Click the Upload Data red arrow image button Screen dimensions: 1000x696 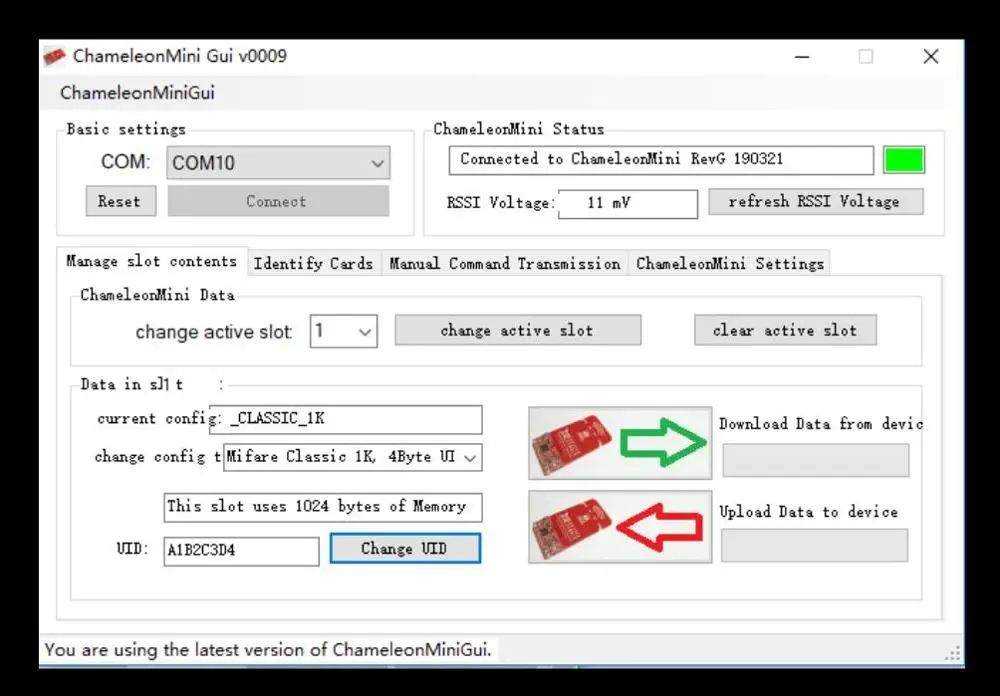[620, 527]
